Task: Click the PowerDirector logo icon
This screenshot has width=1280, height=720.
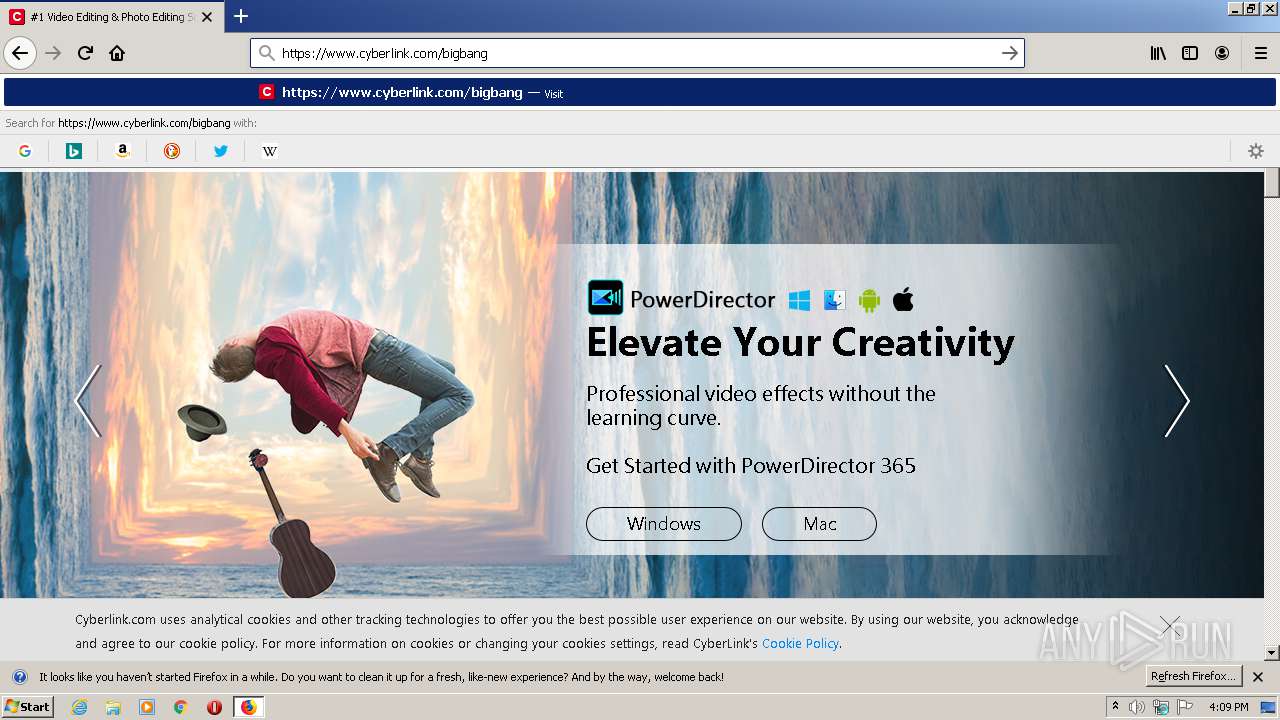Action: click(x=605, y=298)
